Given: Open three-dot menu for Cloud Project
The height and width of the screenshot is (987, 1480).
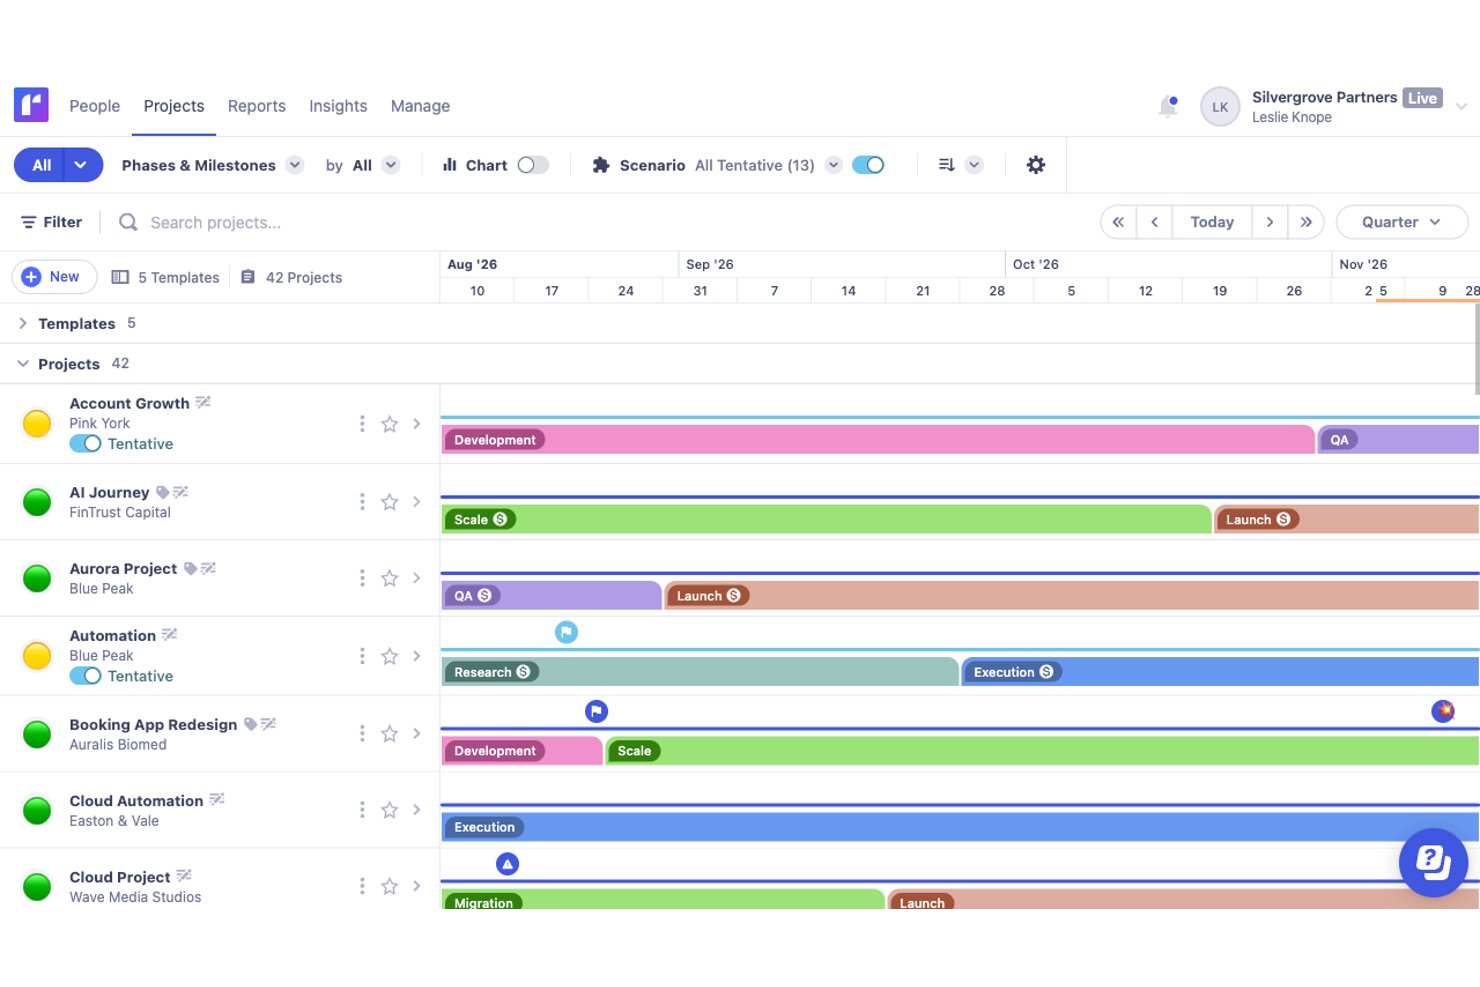Looking at the screenshot, I should click(362, 886).
